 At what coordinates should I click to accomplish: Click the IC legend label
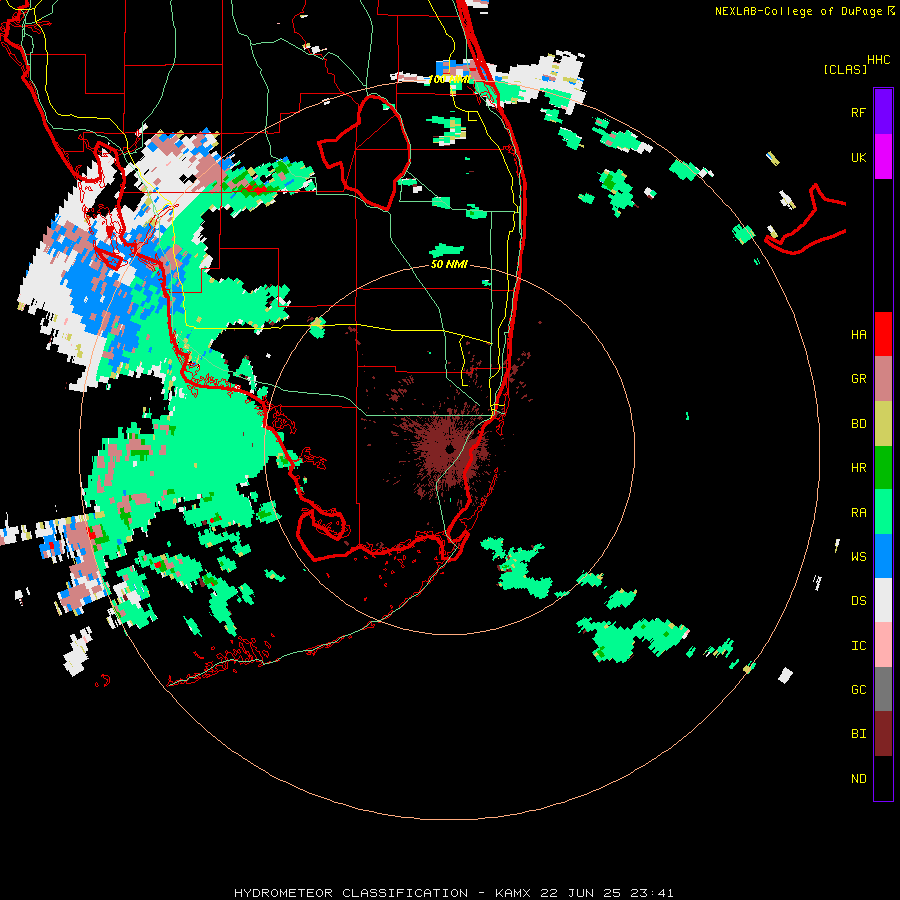point(858,646)
